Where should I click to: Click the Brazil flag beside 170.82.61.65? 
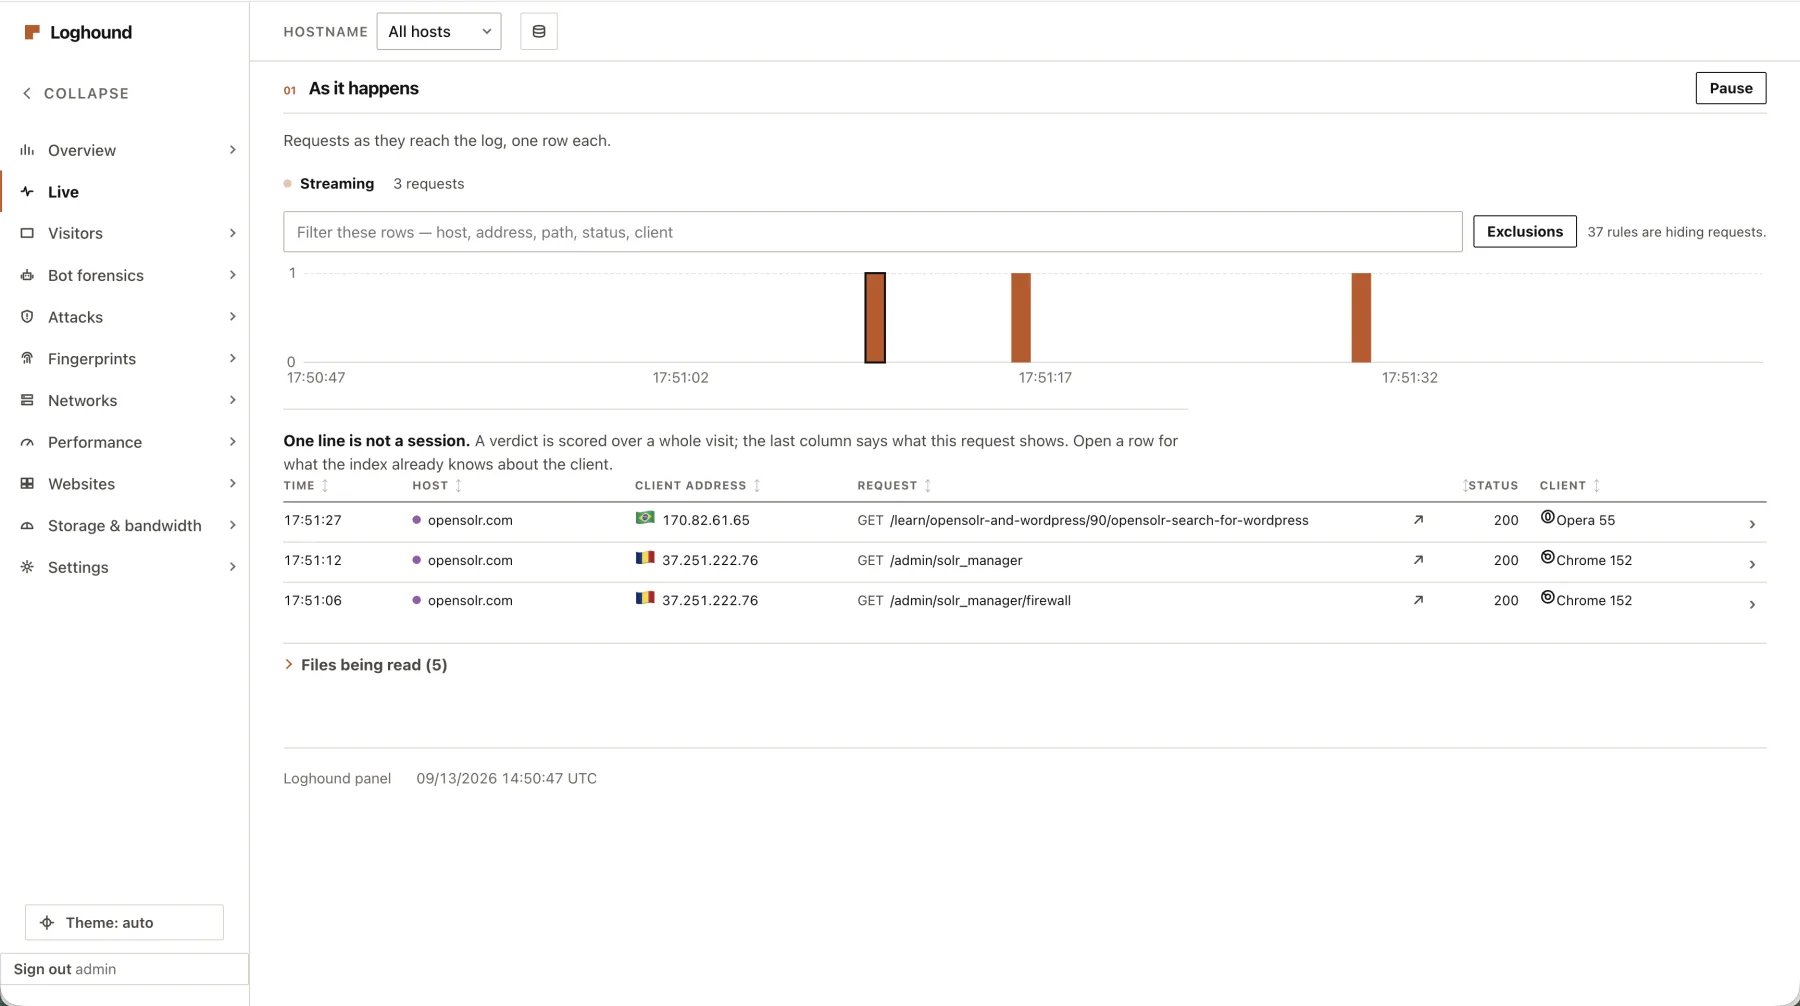645,518
